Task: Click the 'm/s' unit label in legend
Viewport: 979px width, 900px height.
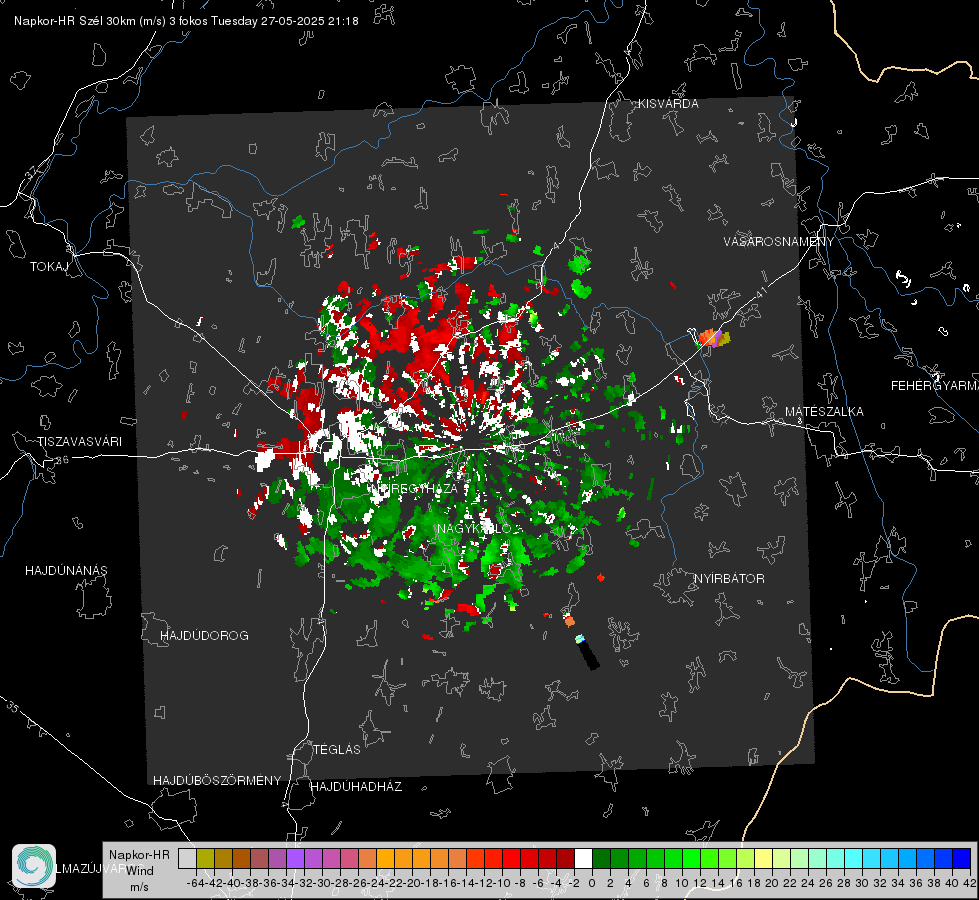Action: (139, 887)
